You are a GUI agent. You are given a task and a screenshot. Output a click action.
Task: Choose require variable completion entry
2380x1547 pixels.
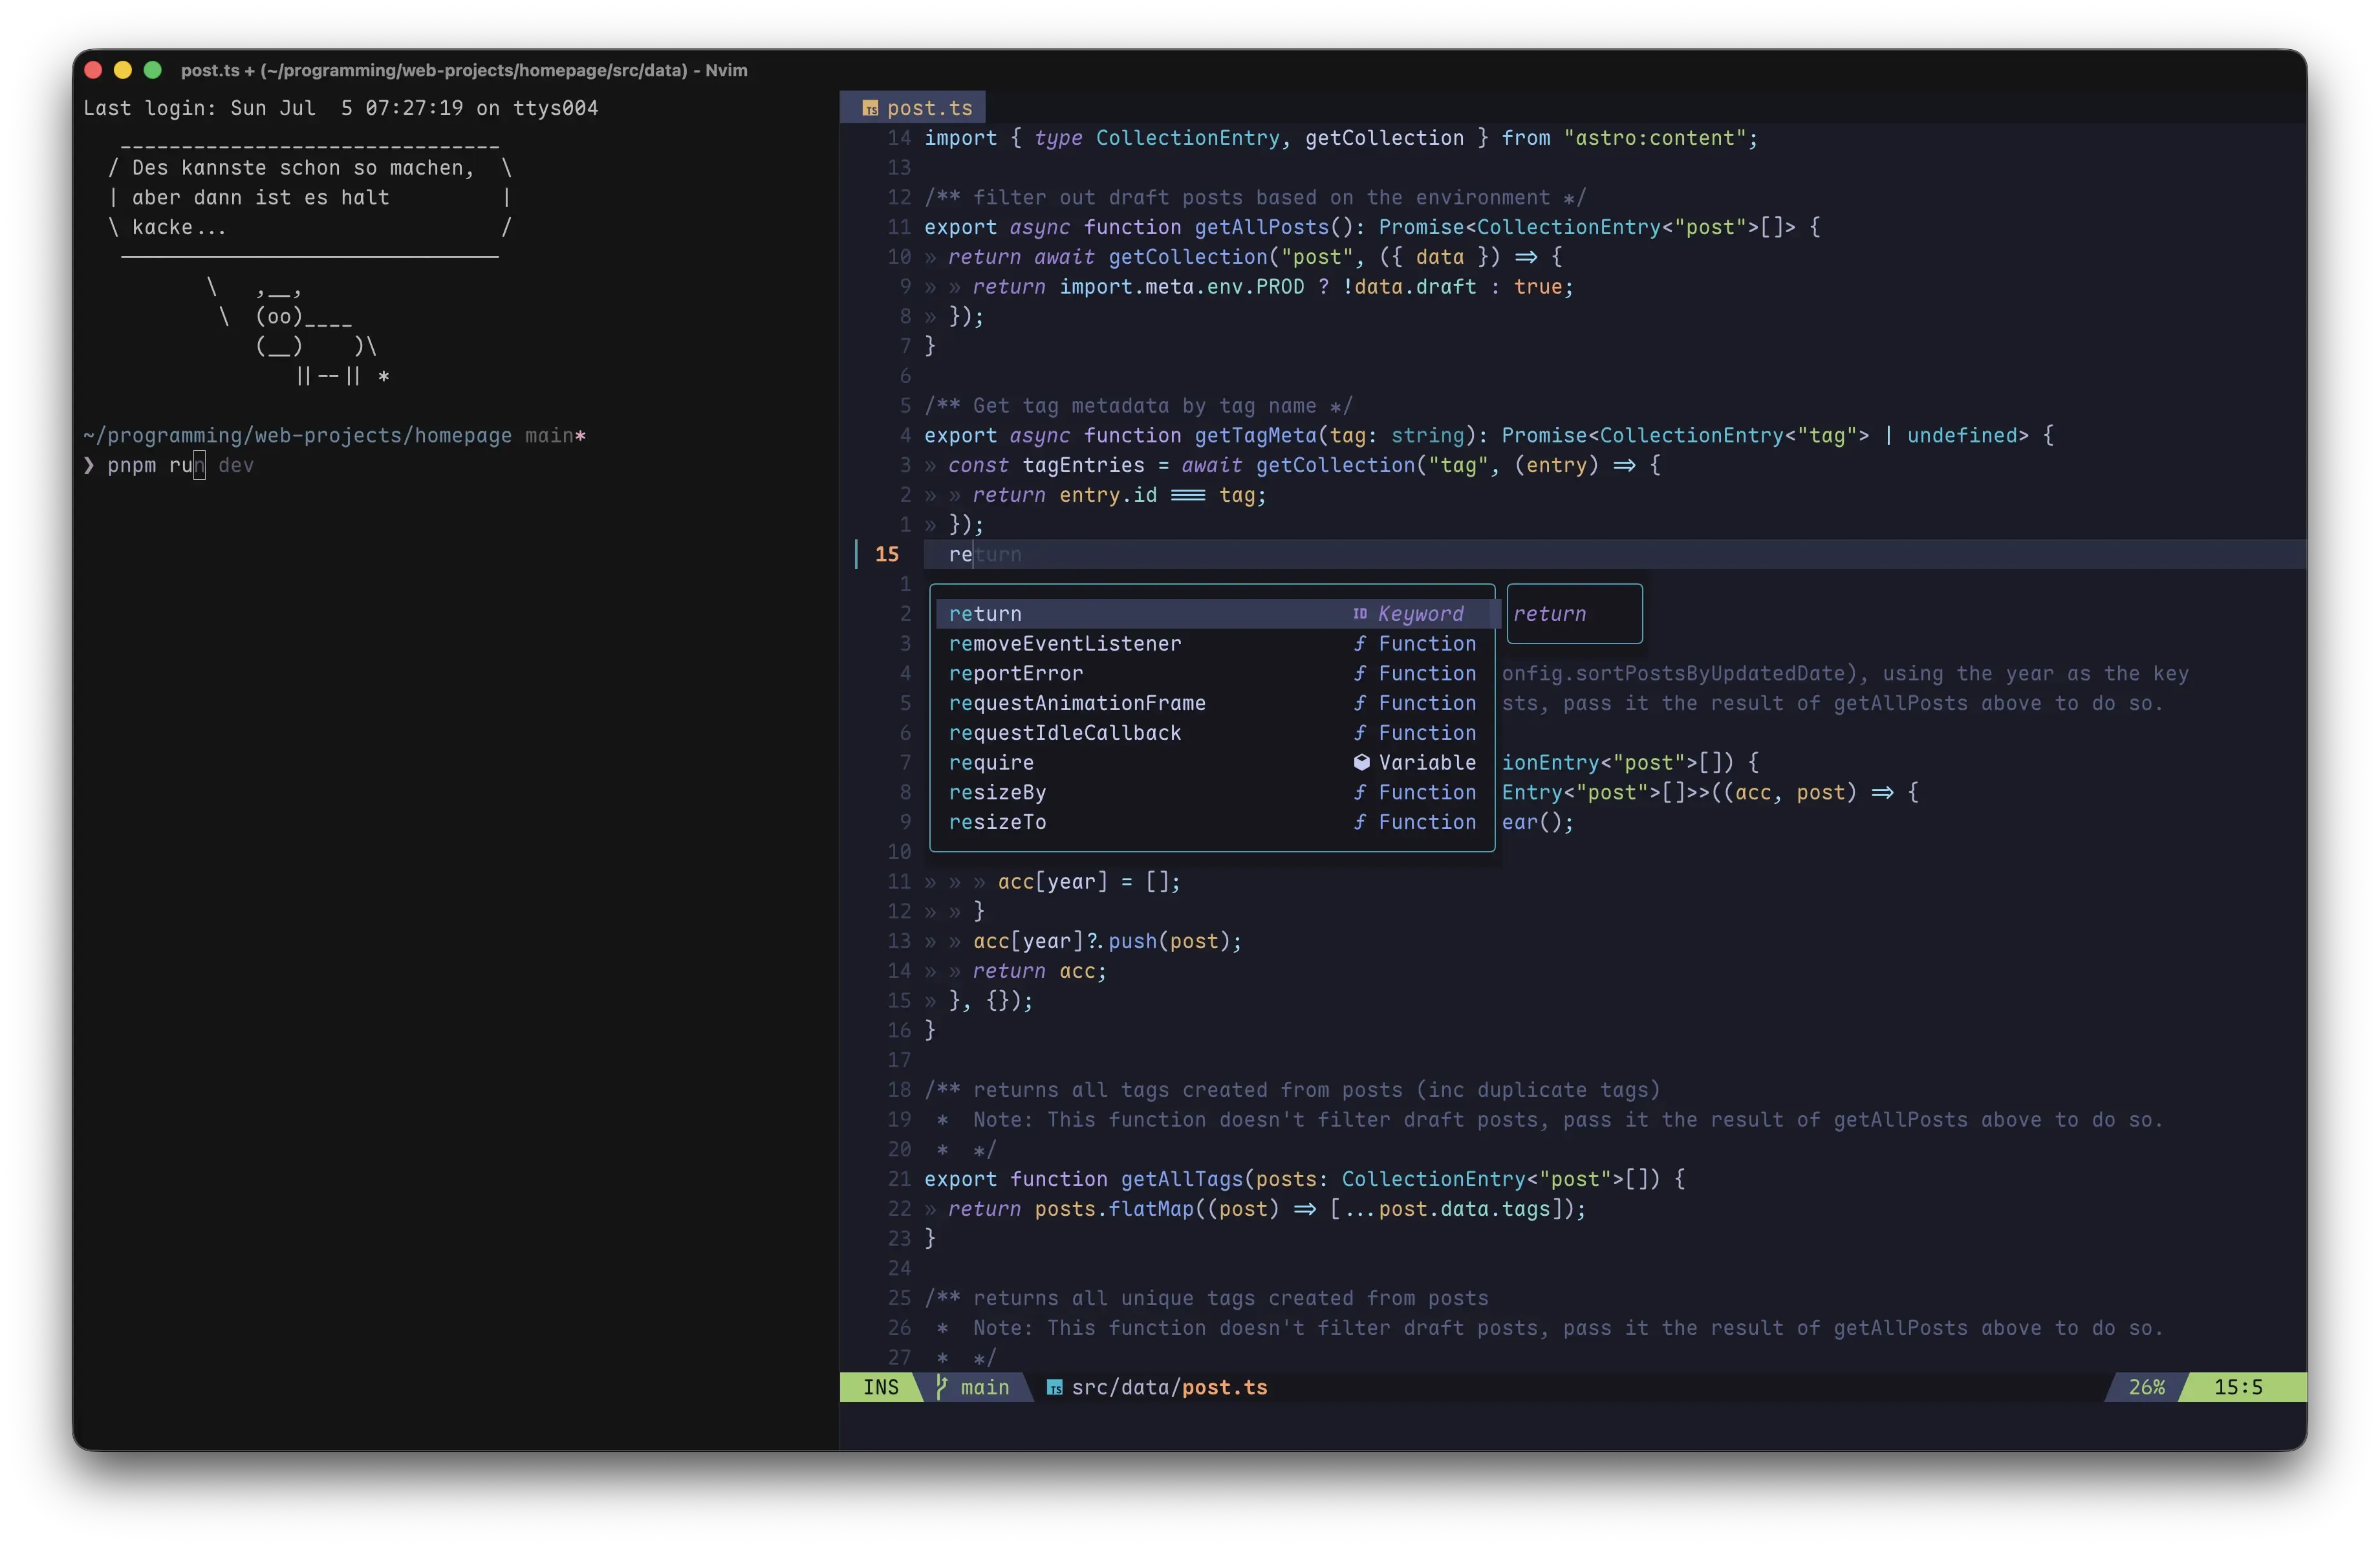click(x=1212, y=763)
